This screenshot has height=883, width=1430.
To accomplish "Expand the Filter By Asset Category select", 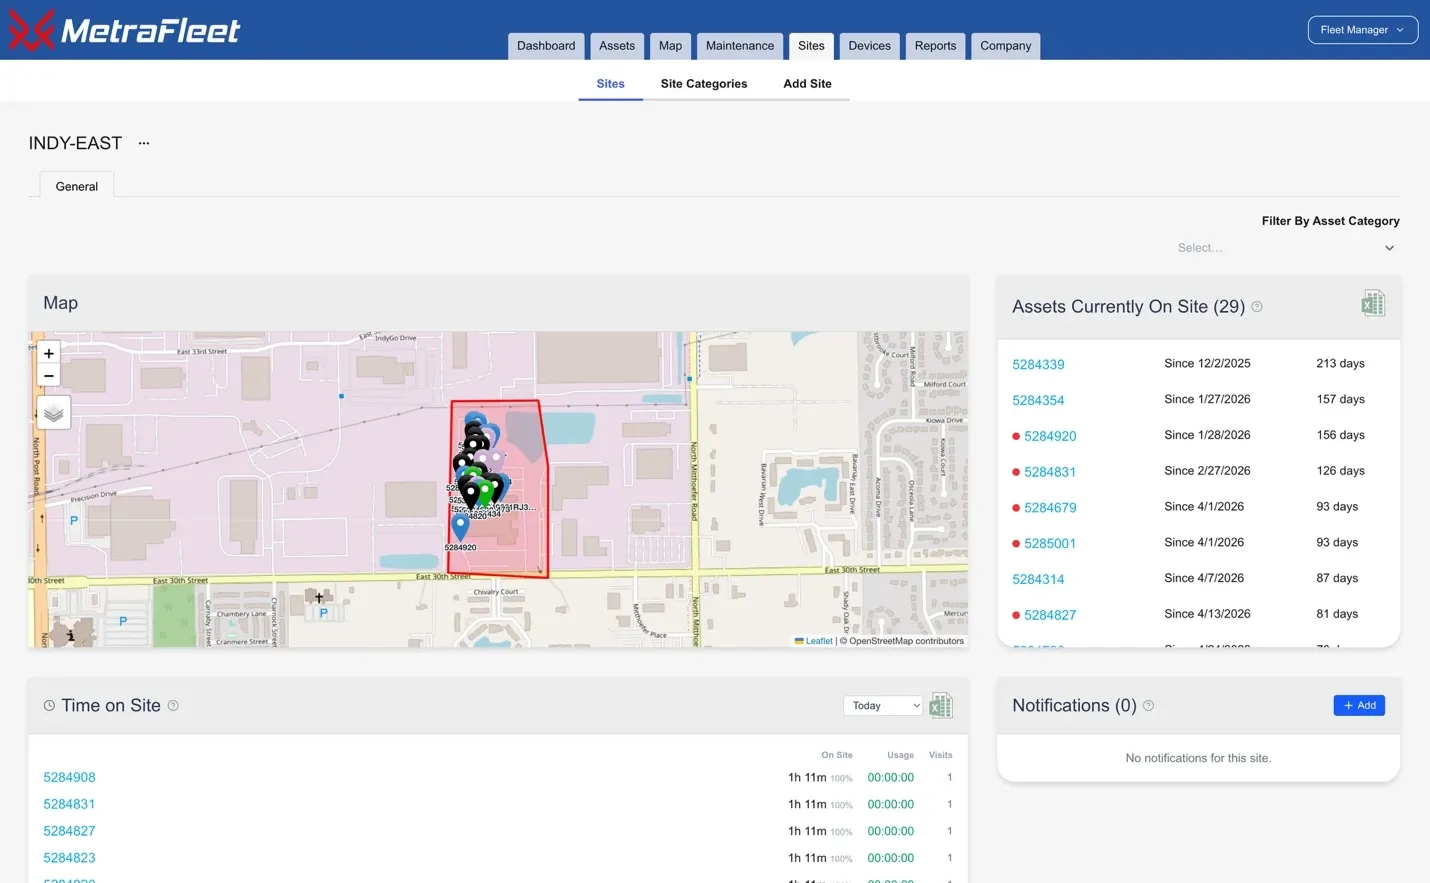I will pos(1286,248).
